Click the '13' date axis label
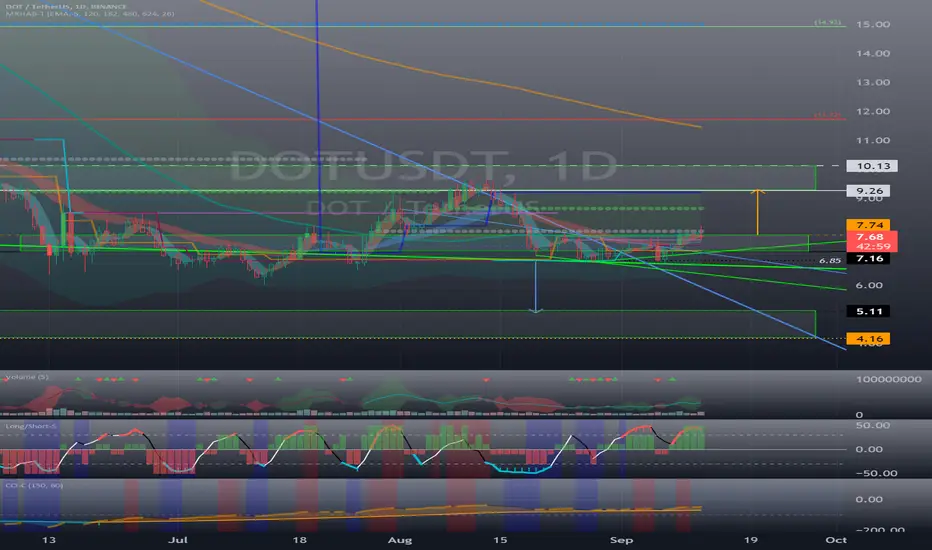This screenshot has height=550, width=932. (x=49, y=540)
